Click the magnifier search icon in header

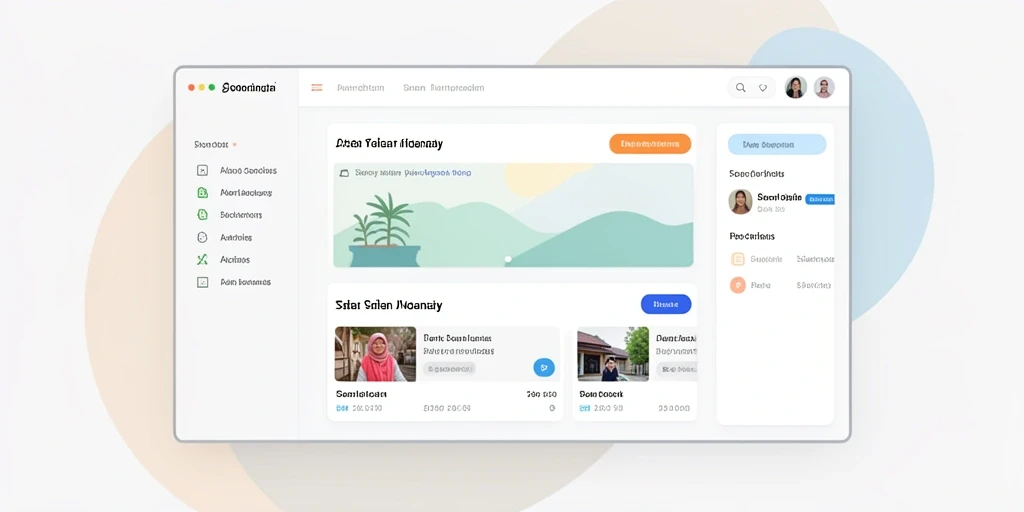pyautogui.click(x=741, y=88)
